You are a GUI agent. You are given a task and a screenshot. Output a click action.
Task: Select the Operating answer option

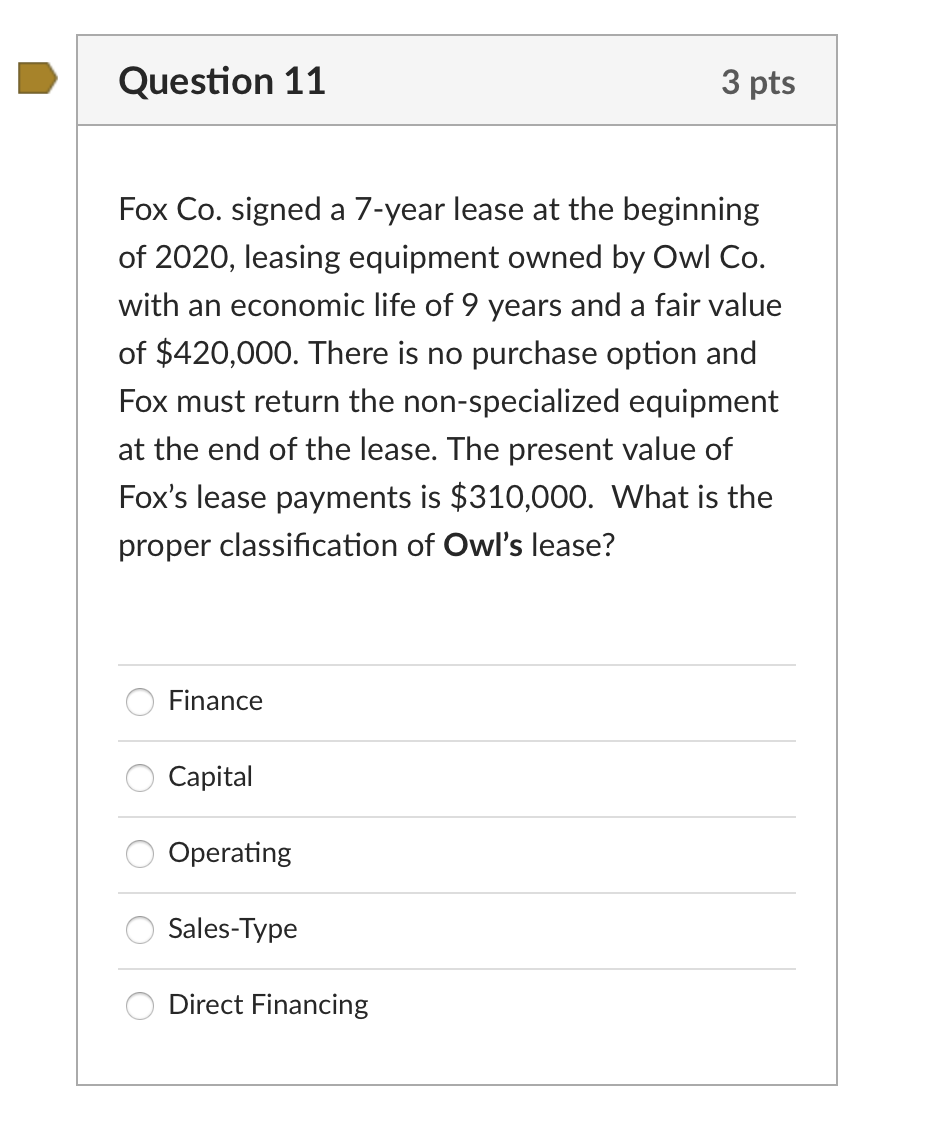140,854
